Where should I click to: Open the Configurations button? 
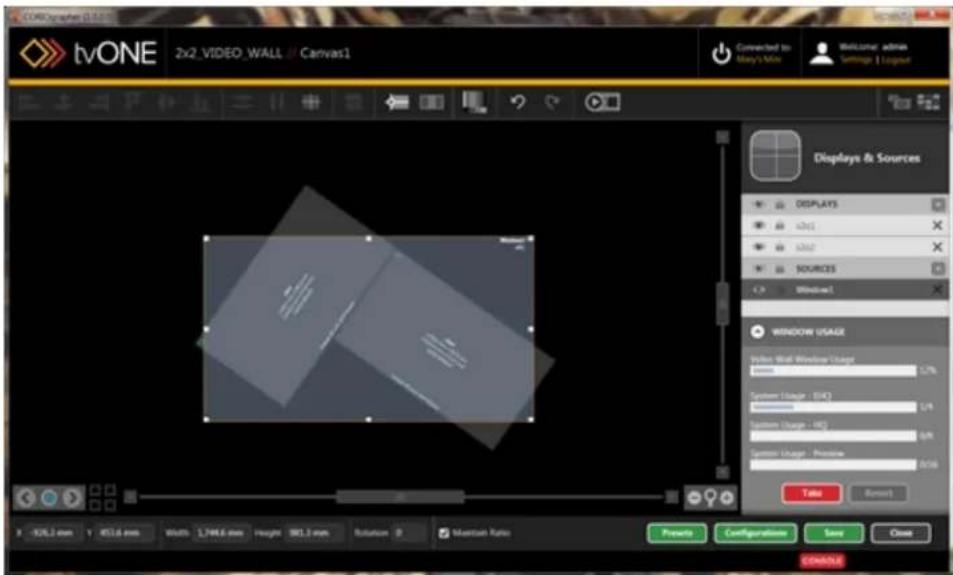(755, 533)
